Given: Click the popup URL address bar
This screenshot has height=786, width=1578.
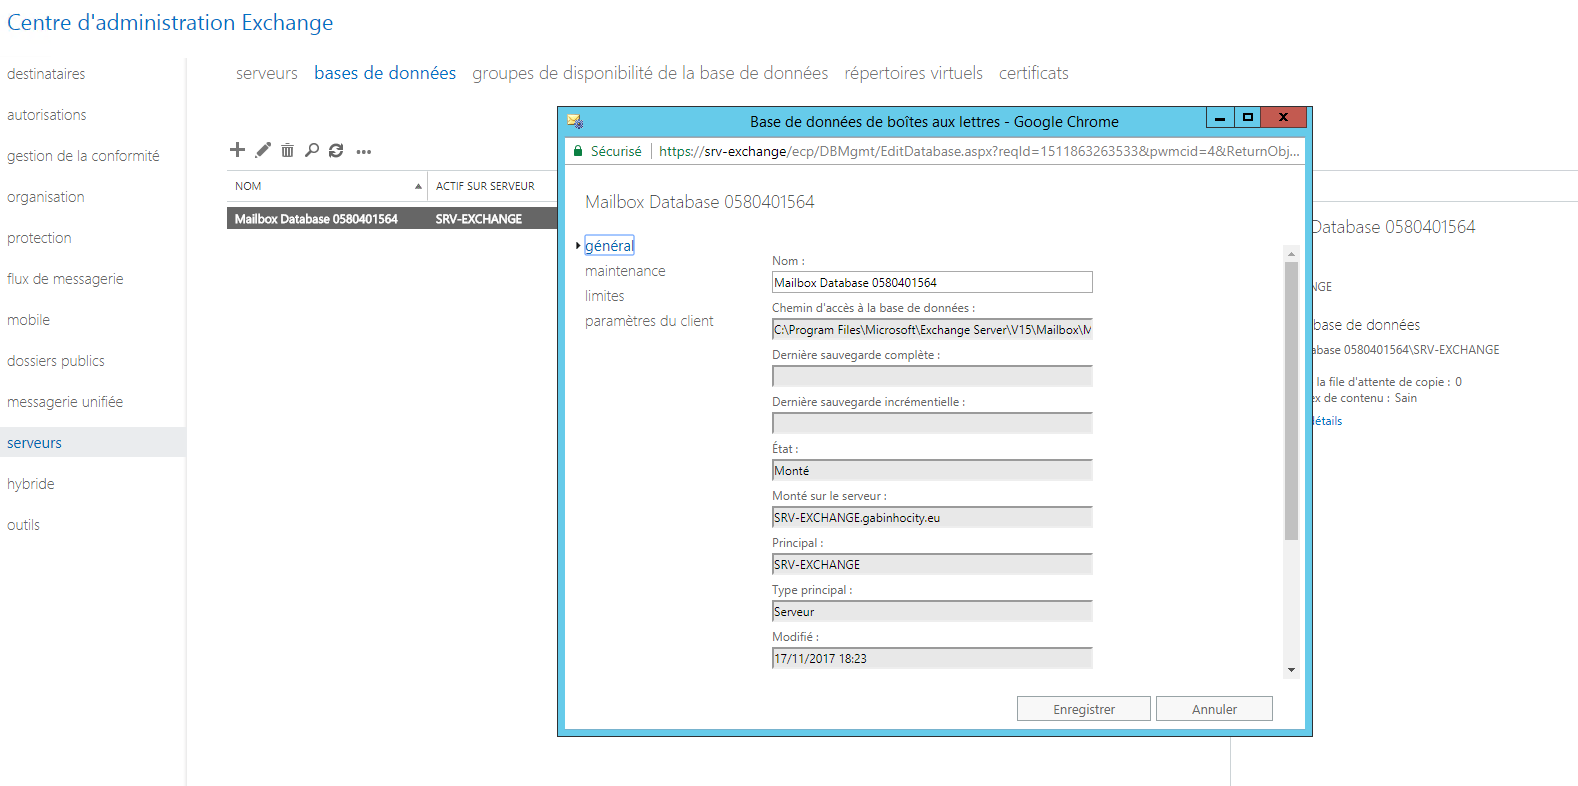Looking at the screenshot, I should [979, 151].
